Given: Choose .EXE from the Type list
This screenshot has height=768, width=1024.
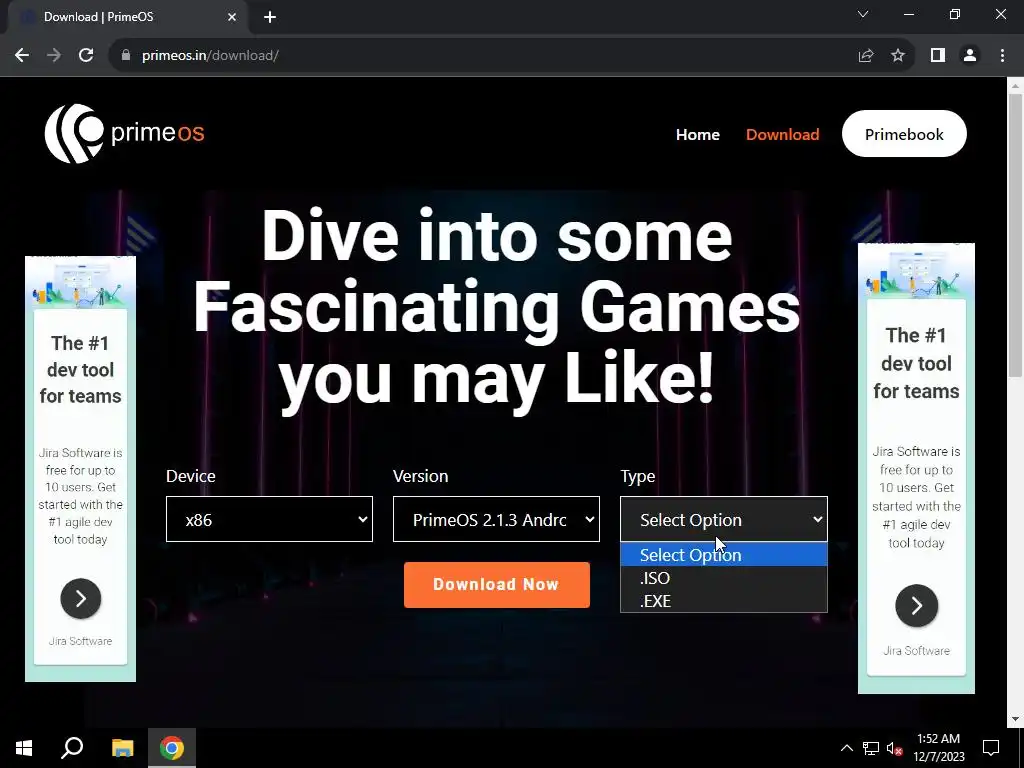Looking at the screenshot, I should coord(724,601).
